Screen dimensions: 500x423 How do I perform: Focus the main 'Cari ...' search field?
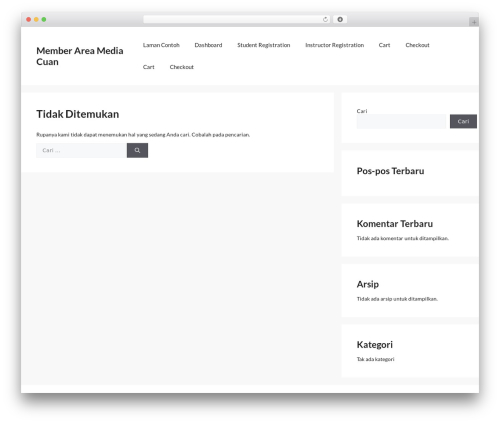pos(81,150)
